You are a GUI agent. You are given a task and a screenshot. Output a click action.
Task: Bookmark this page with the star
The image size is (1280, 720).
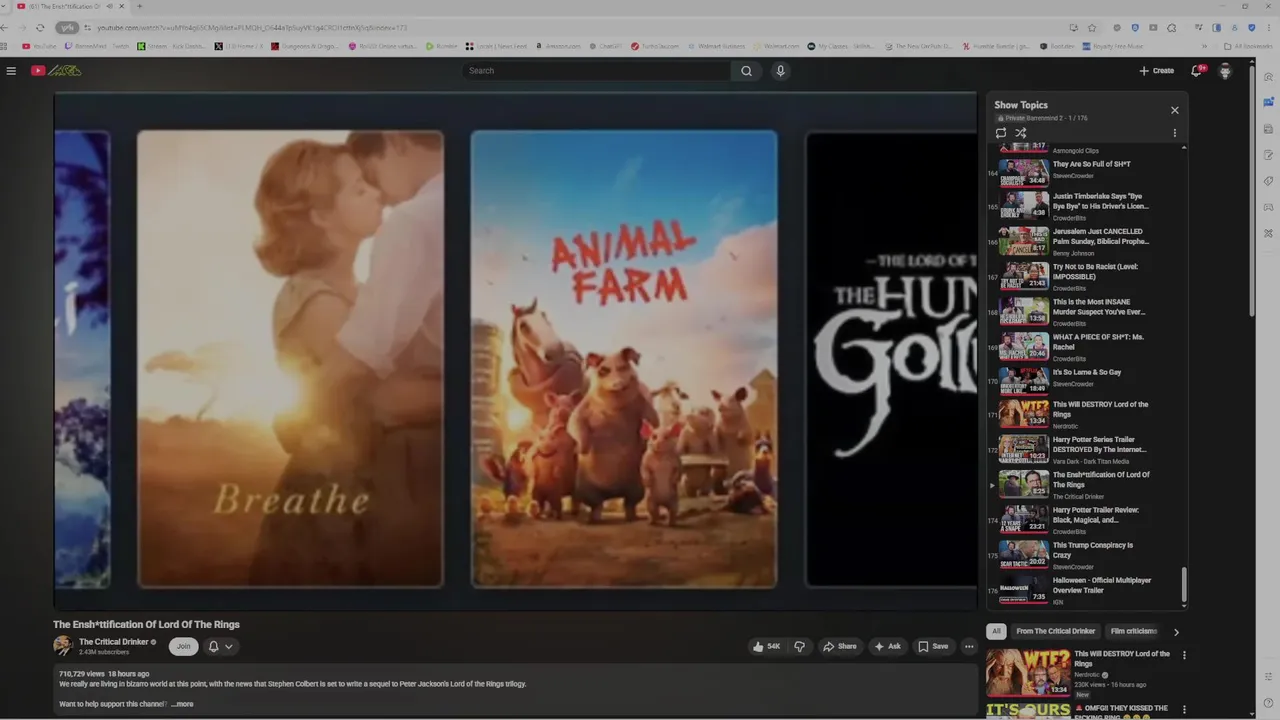point(1091,27)
